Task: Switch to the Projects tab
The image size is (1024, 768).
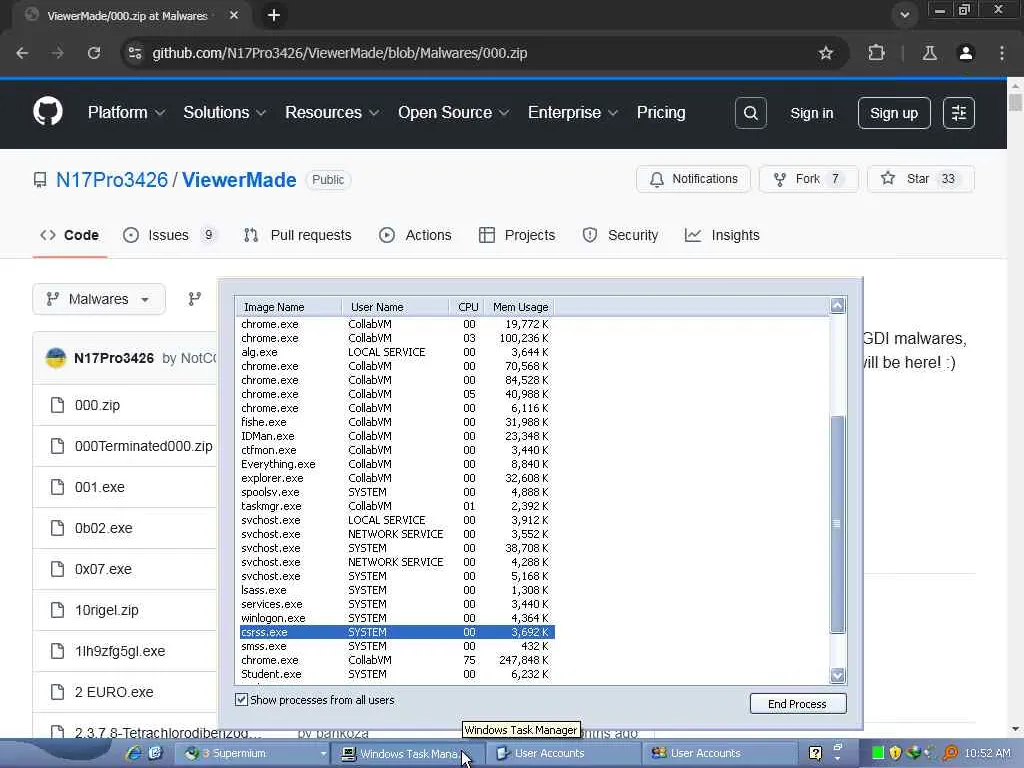Action: coord(517,235)
